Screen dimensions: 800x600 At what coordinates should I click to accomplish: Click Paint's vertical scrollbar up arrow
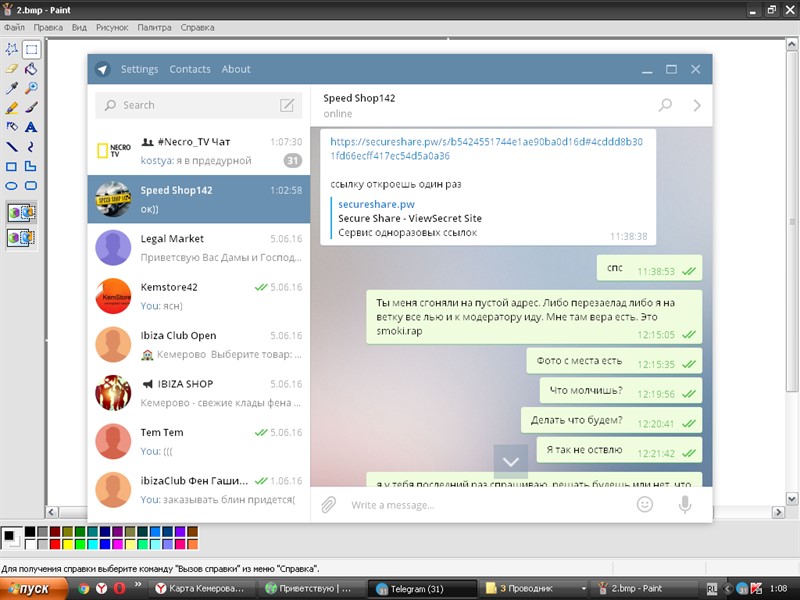792,44
